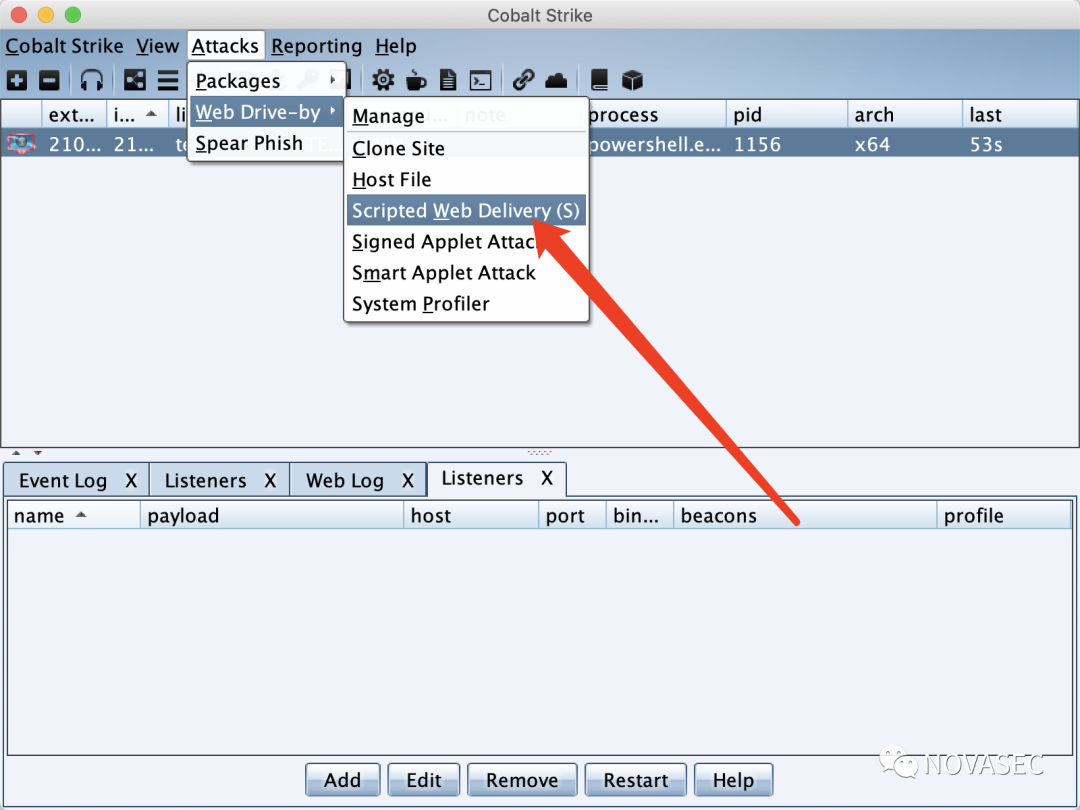Select Clone Site menu entry
This screenshot has height=810, width=1080.
pyautogui.click(x=466, y=148)
